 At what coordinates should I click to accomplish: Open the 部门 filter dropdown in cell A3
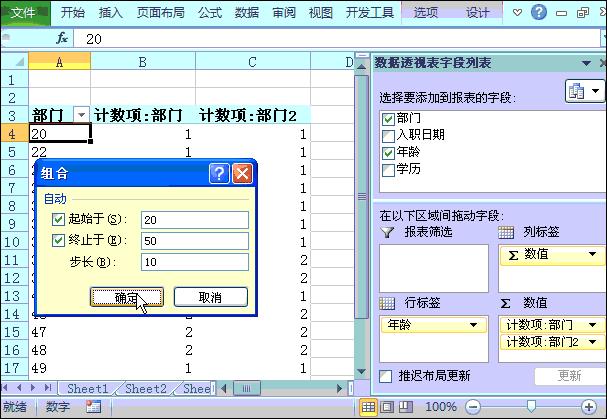coord(81,115)
